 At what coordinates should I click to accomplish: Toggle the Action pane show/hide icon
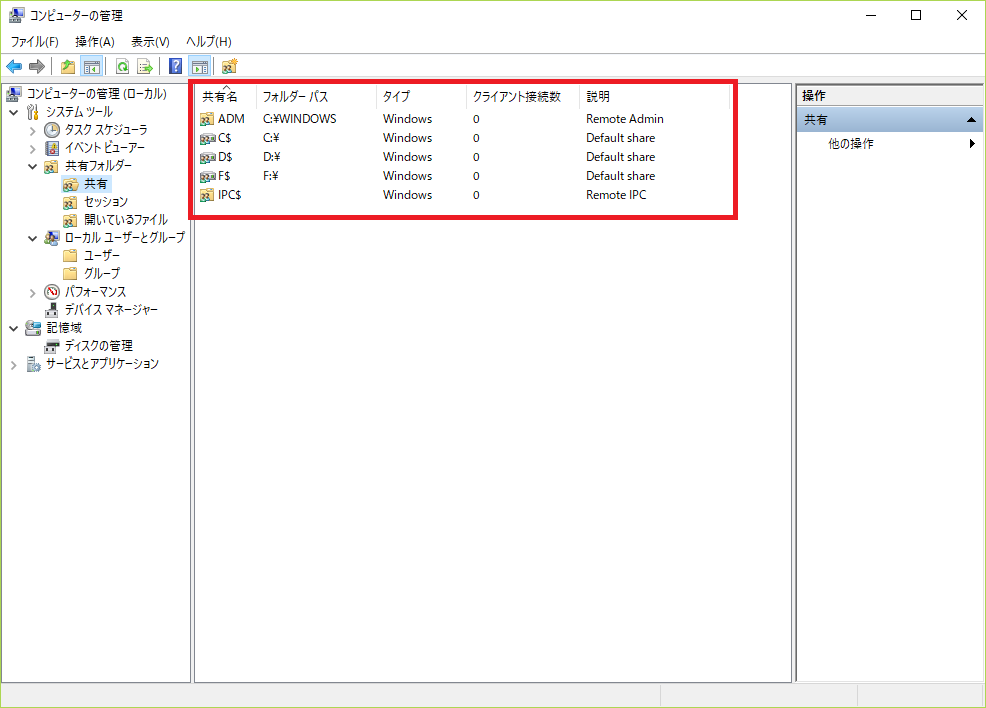pos(200,67)
